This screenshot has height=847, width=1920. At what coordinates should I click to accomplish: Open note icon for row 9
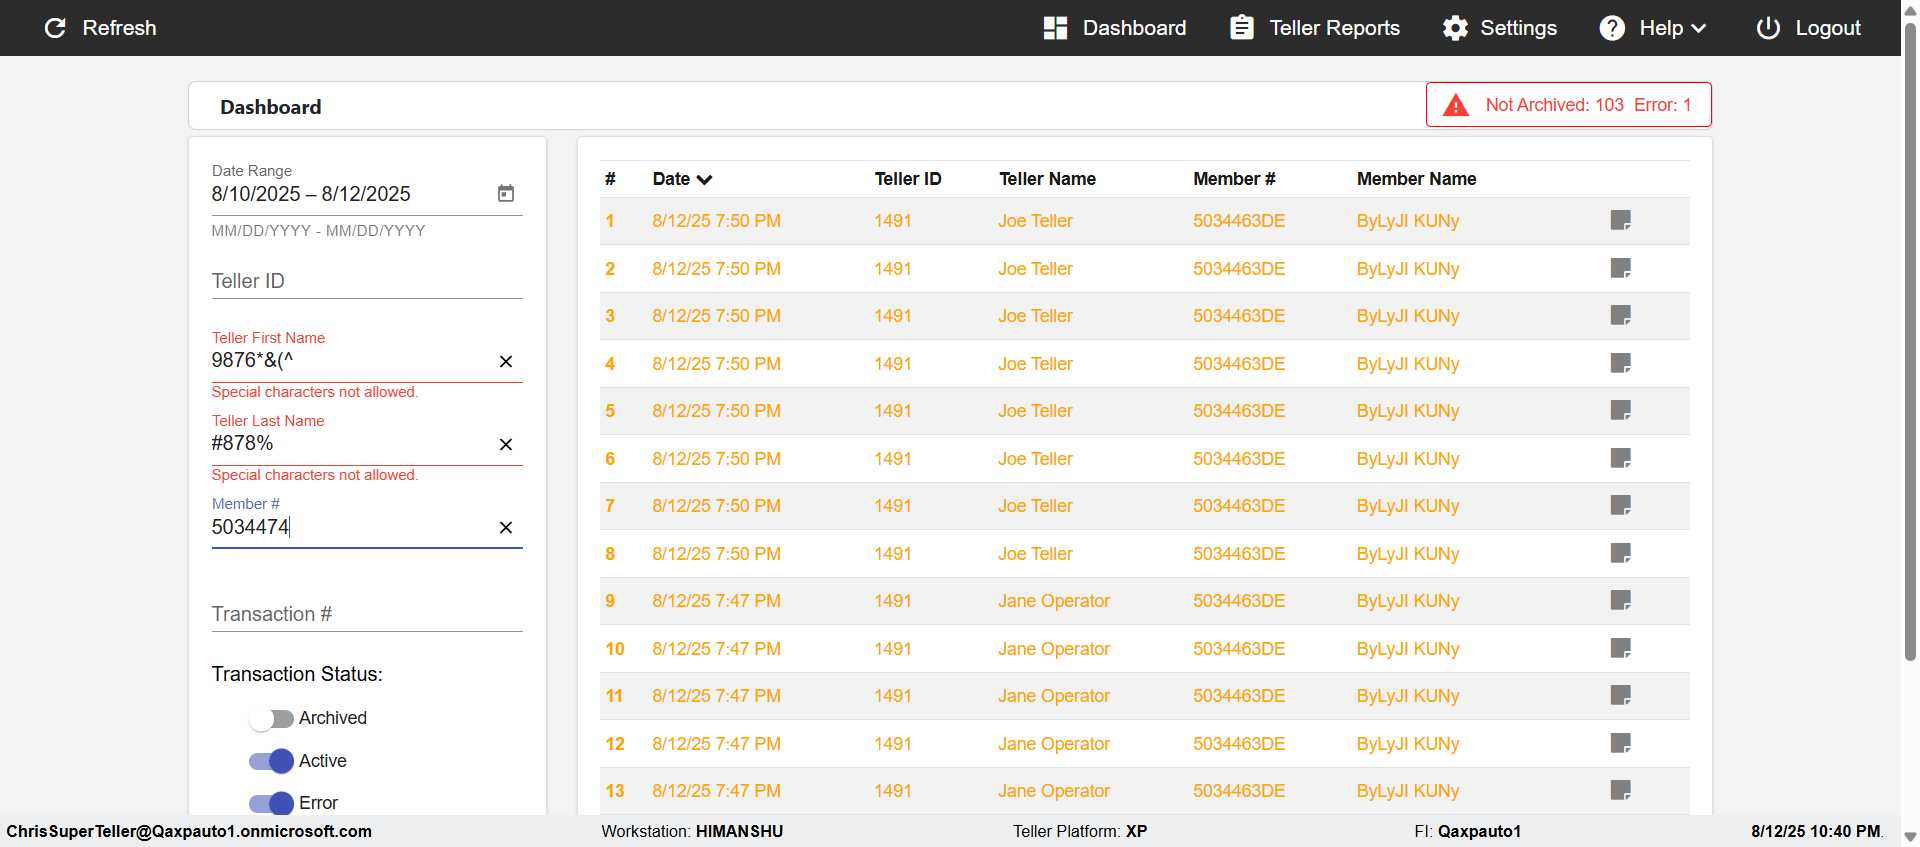pos(1621,600)
